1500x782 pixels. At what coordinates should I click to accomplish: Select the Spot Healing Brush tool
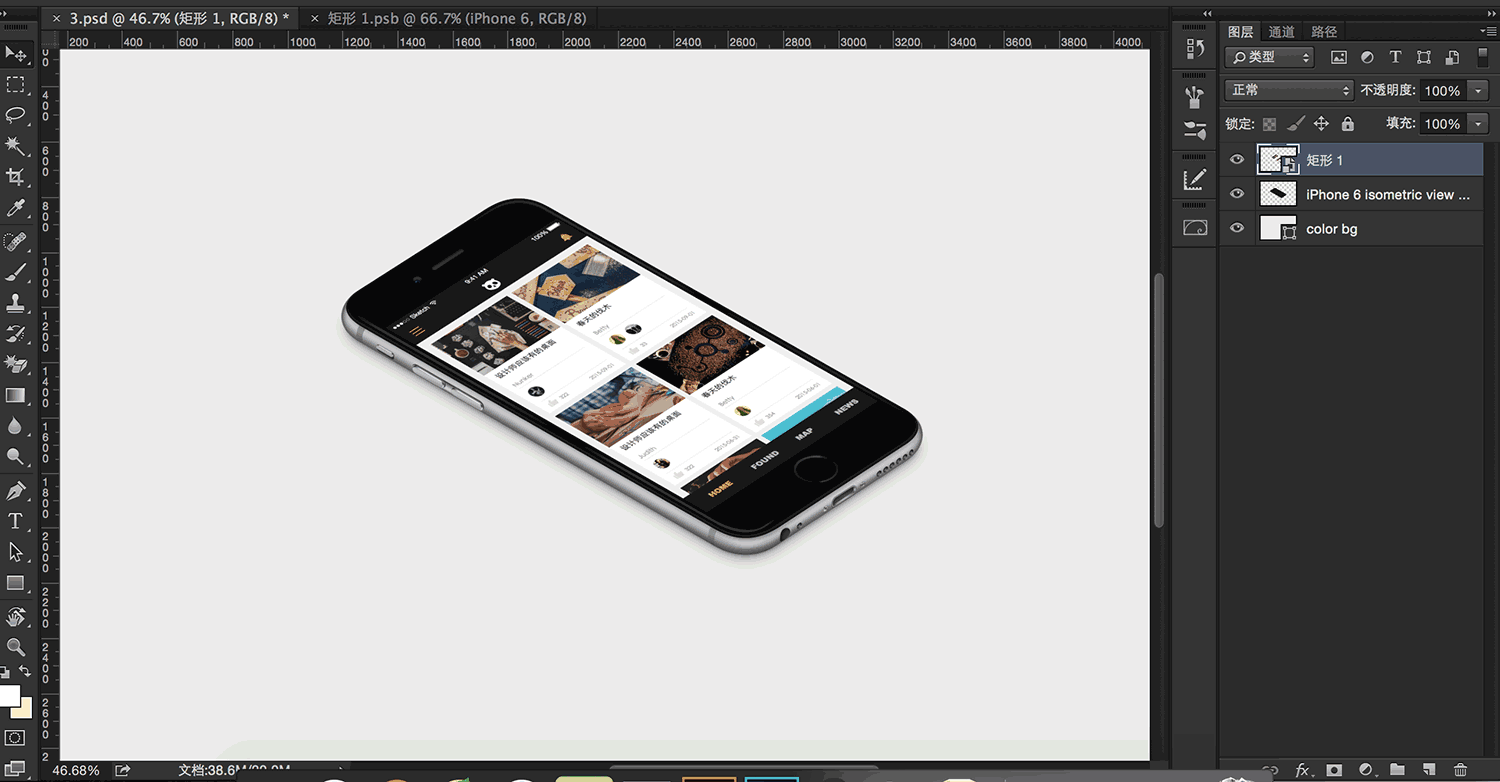[x=16, y=241]
